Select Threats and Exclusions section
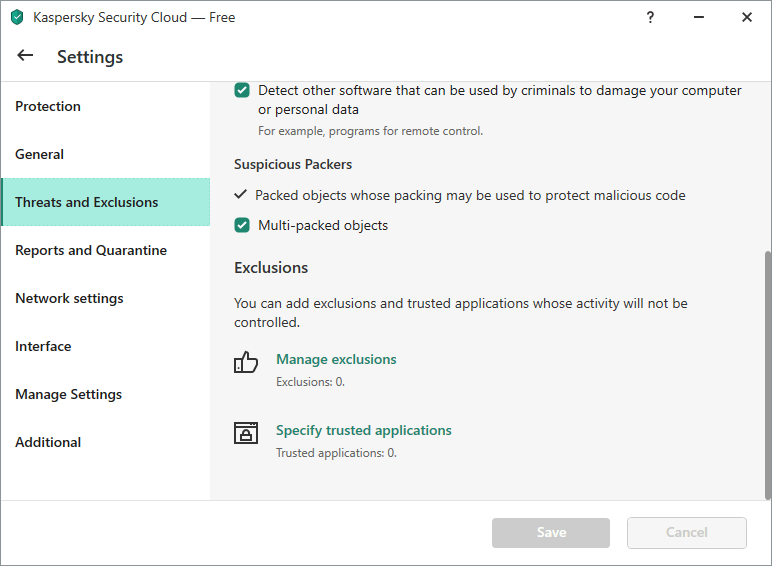 (x=105, y=202)
